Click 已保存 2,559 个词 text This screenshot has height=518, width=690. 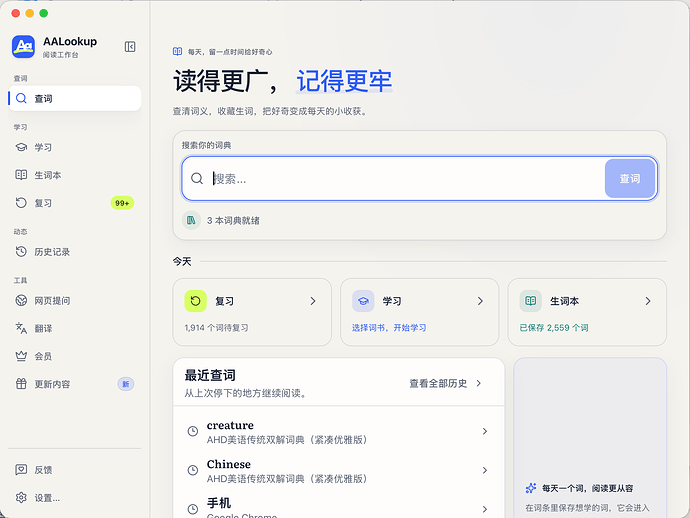[554, 328]
